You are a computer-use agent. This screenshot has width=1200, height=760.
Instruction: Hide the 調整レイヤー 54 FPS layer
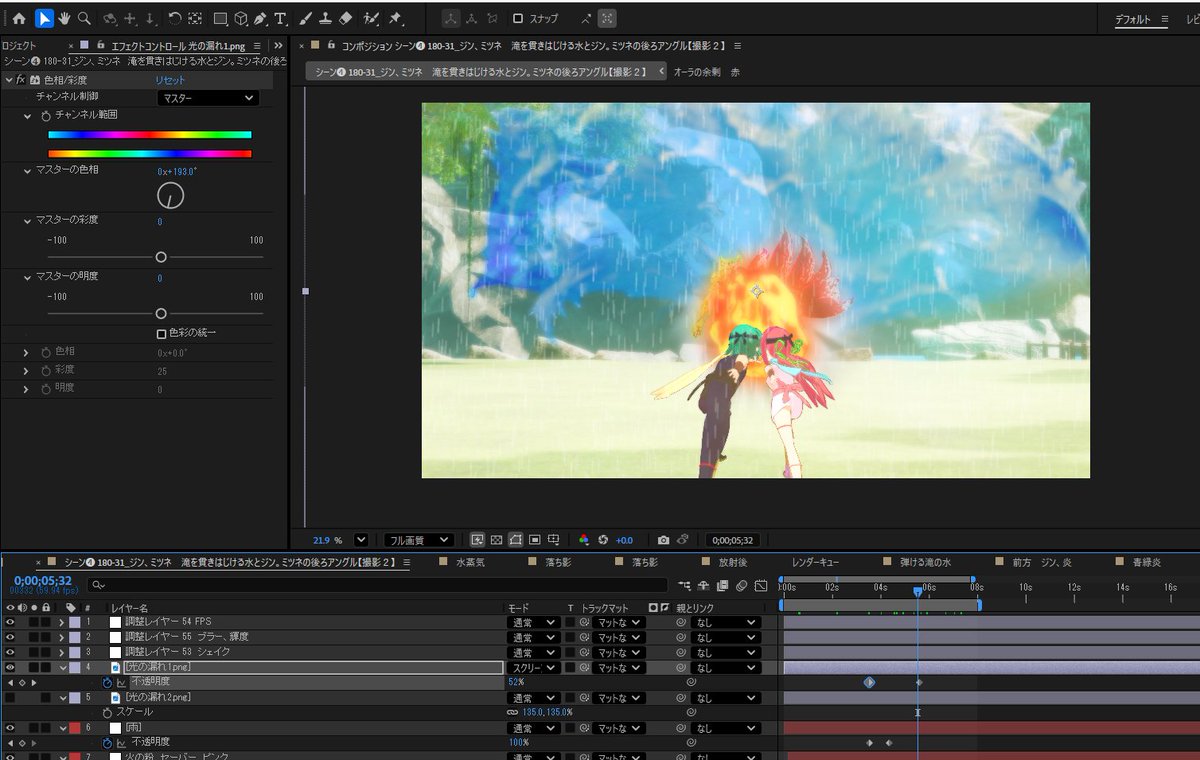8,624
